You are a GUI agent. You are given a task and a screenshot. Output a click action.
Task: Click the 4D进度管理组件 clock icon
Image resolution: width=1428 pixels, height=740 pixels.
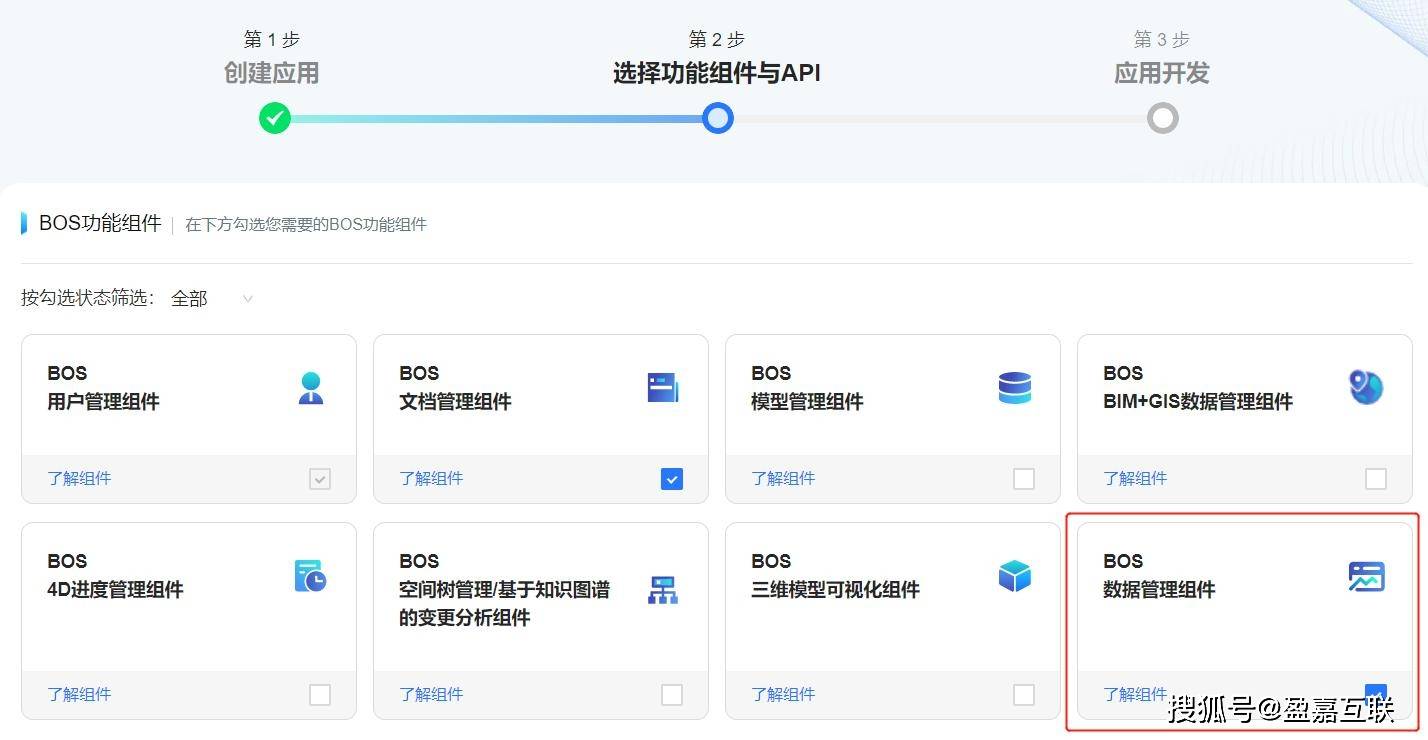pos(310,575)
